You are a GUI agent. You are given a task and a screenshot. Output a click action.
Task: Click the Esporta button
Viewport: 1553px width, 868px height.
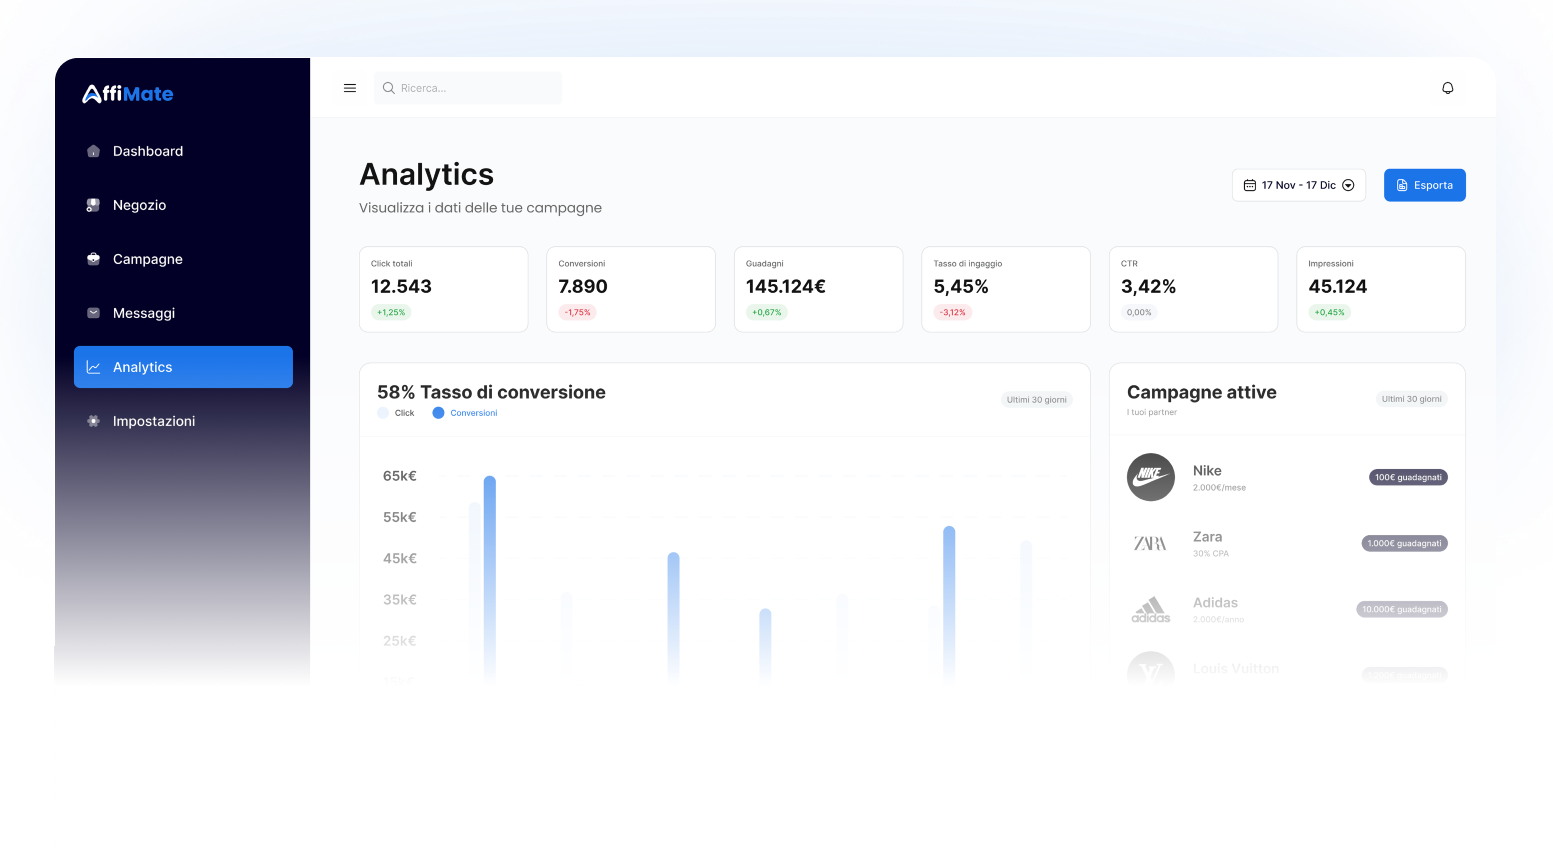(1424, 185)
